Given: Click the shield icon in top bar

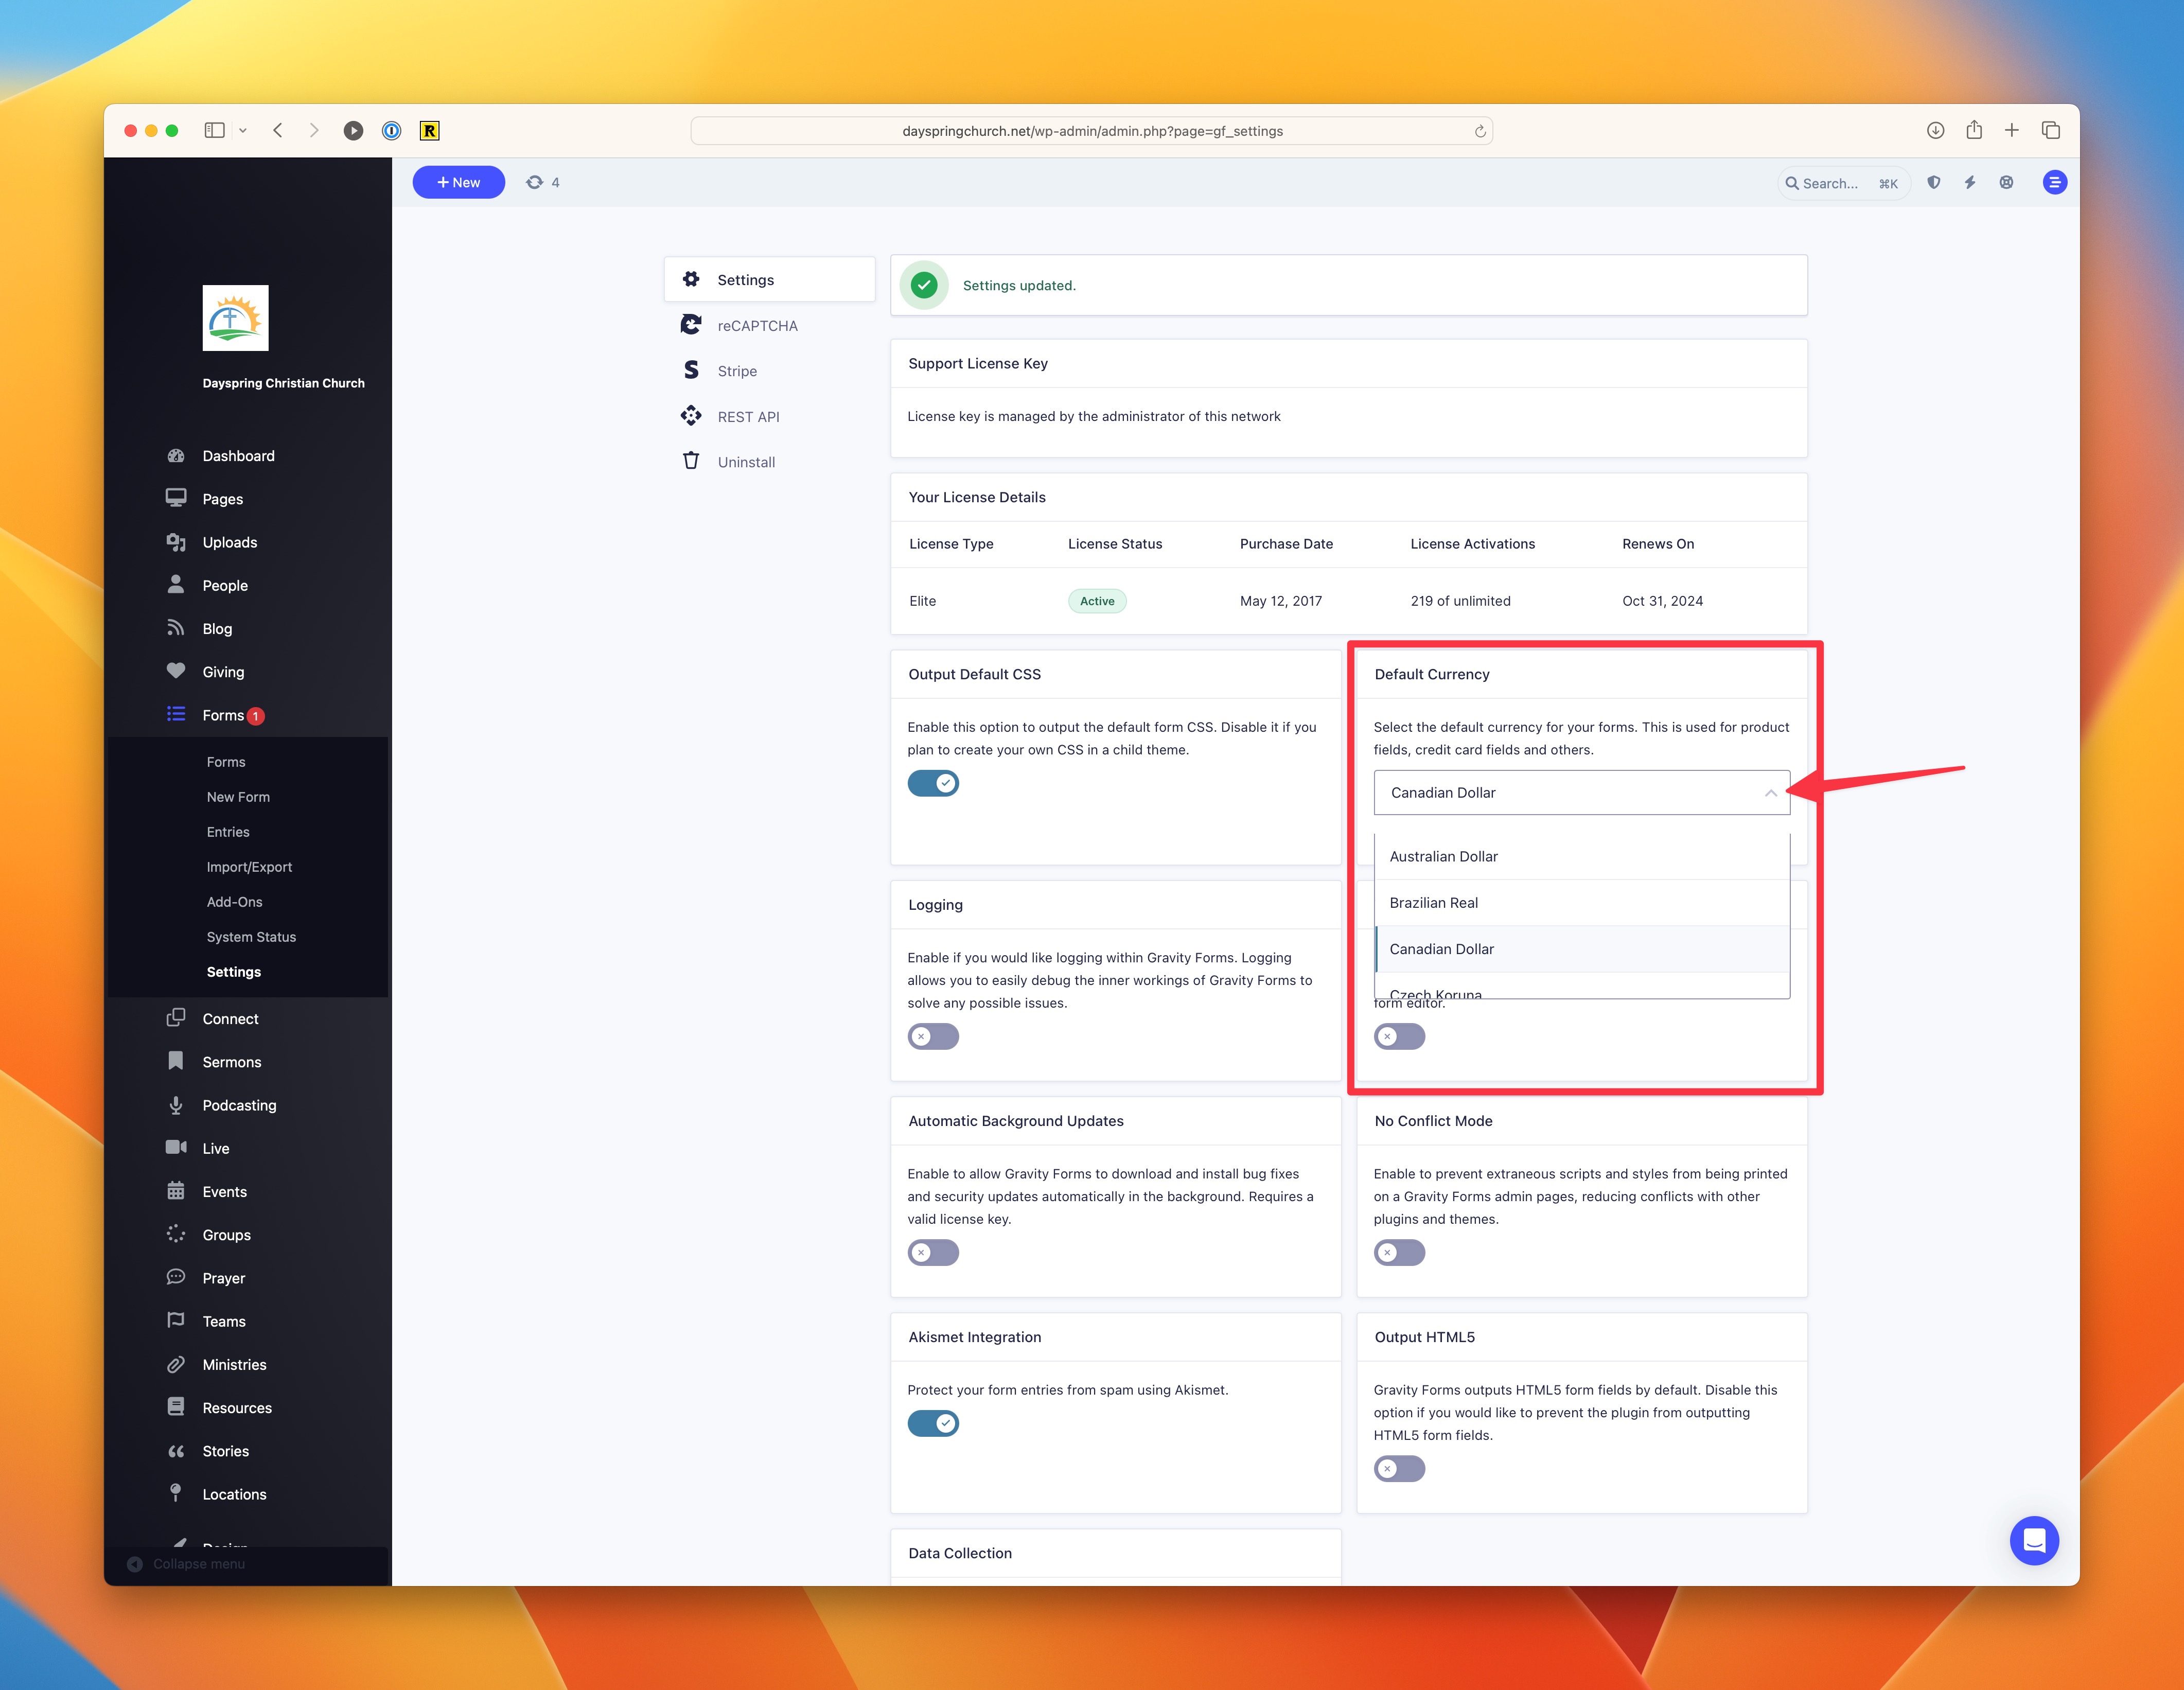Looking at the screenshot, I should 1934,182.
